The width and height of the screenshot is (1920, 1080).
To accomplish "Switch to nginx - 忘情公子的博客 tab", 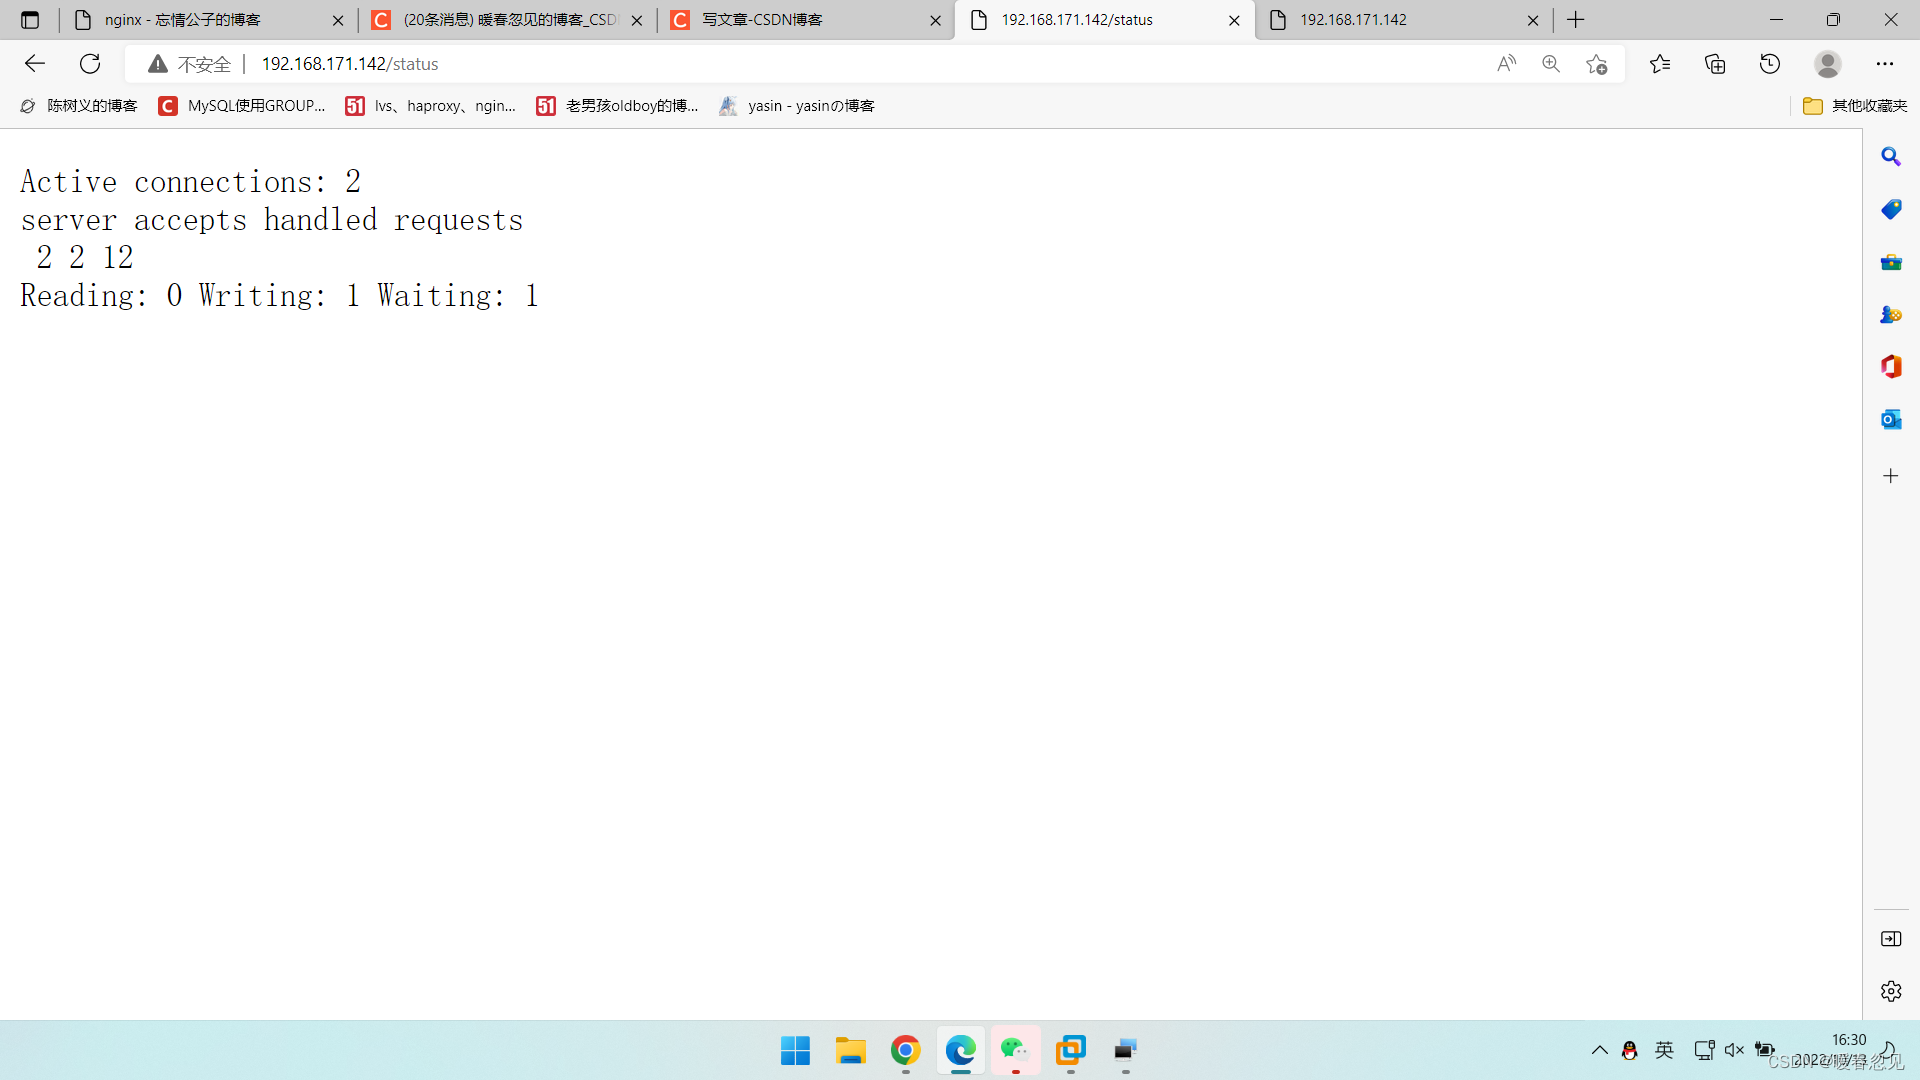I will [x=183, y=20].
